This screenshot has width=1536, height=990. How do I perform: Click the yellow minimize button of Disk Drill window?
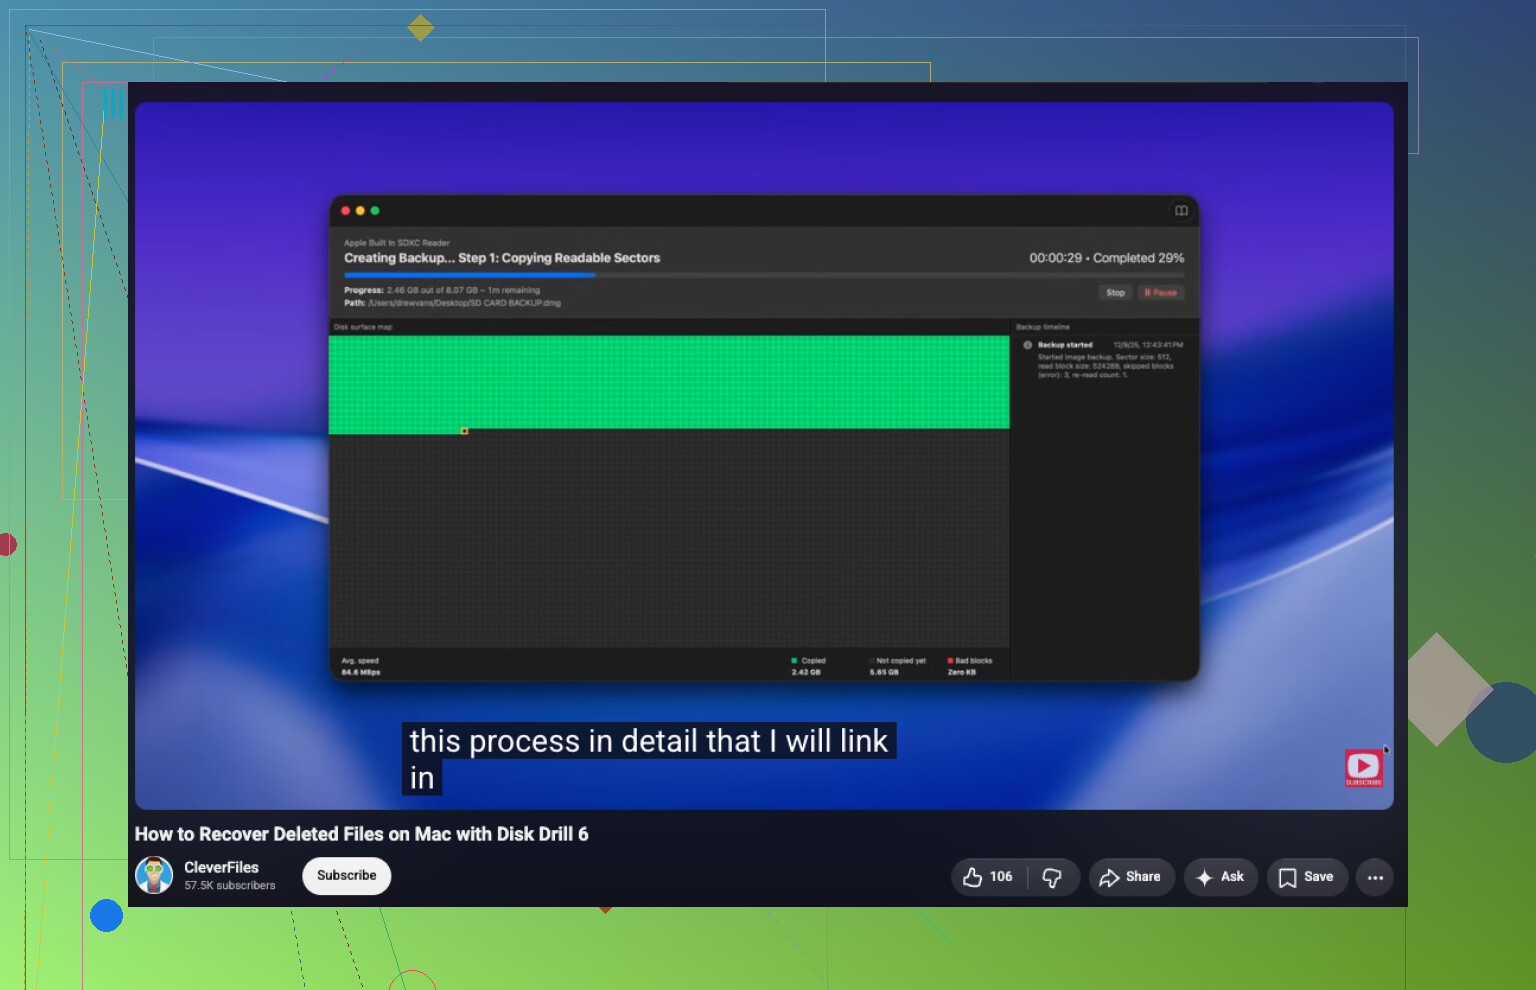click(x=360, y=211)
